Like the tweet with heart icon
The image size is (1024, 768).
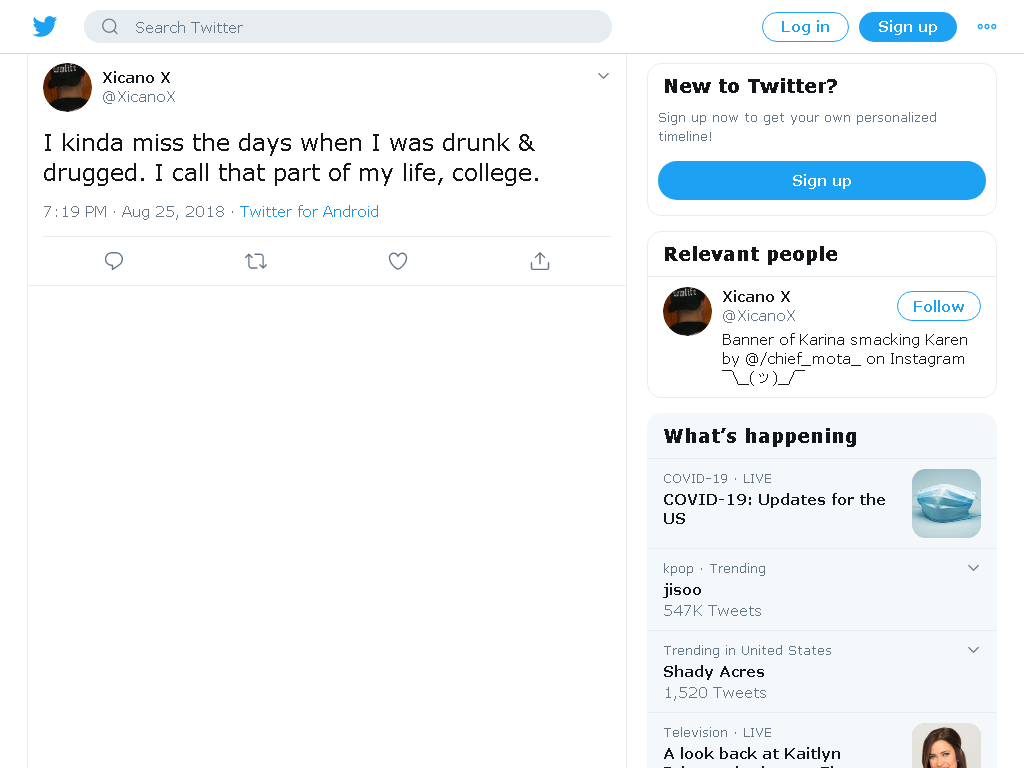[x=398, y=261]
